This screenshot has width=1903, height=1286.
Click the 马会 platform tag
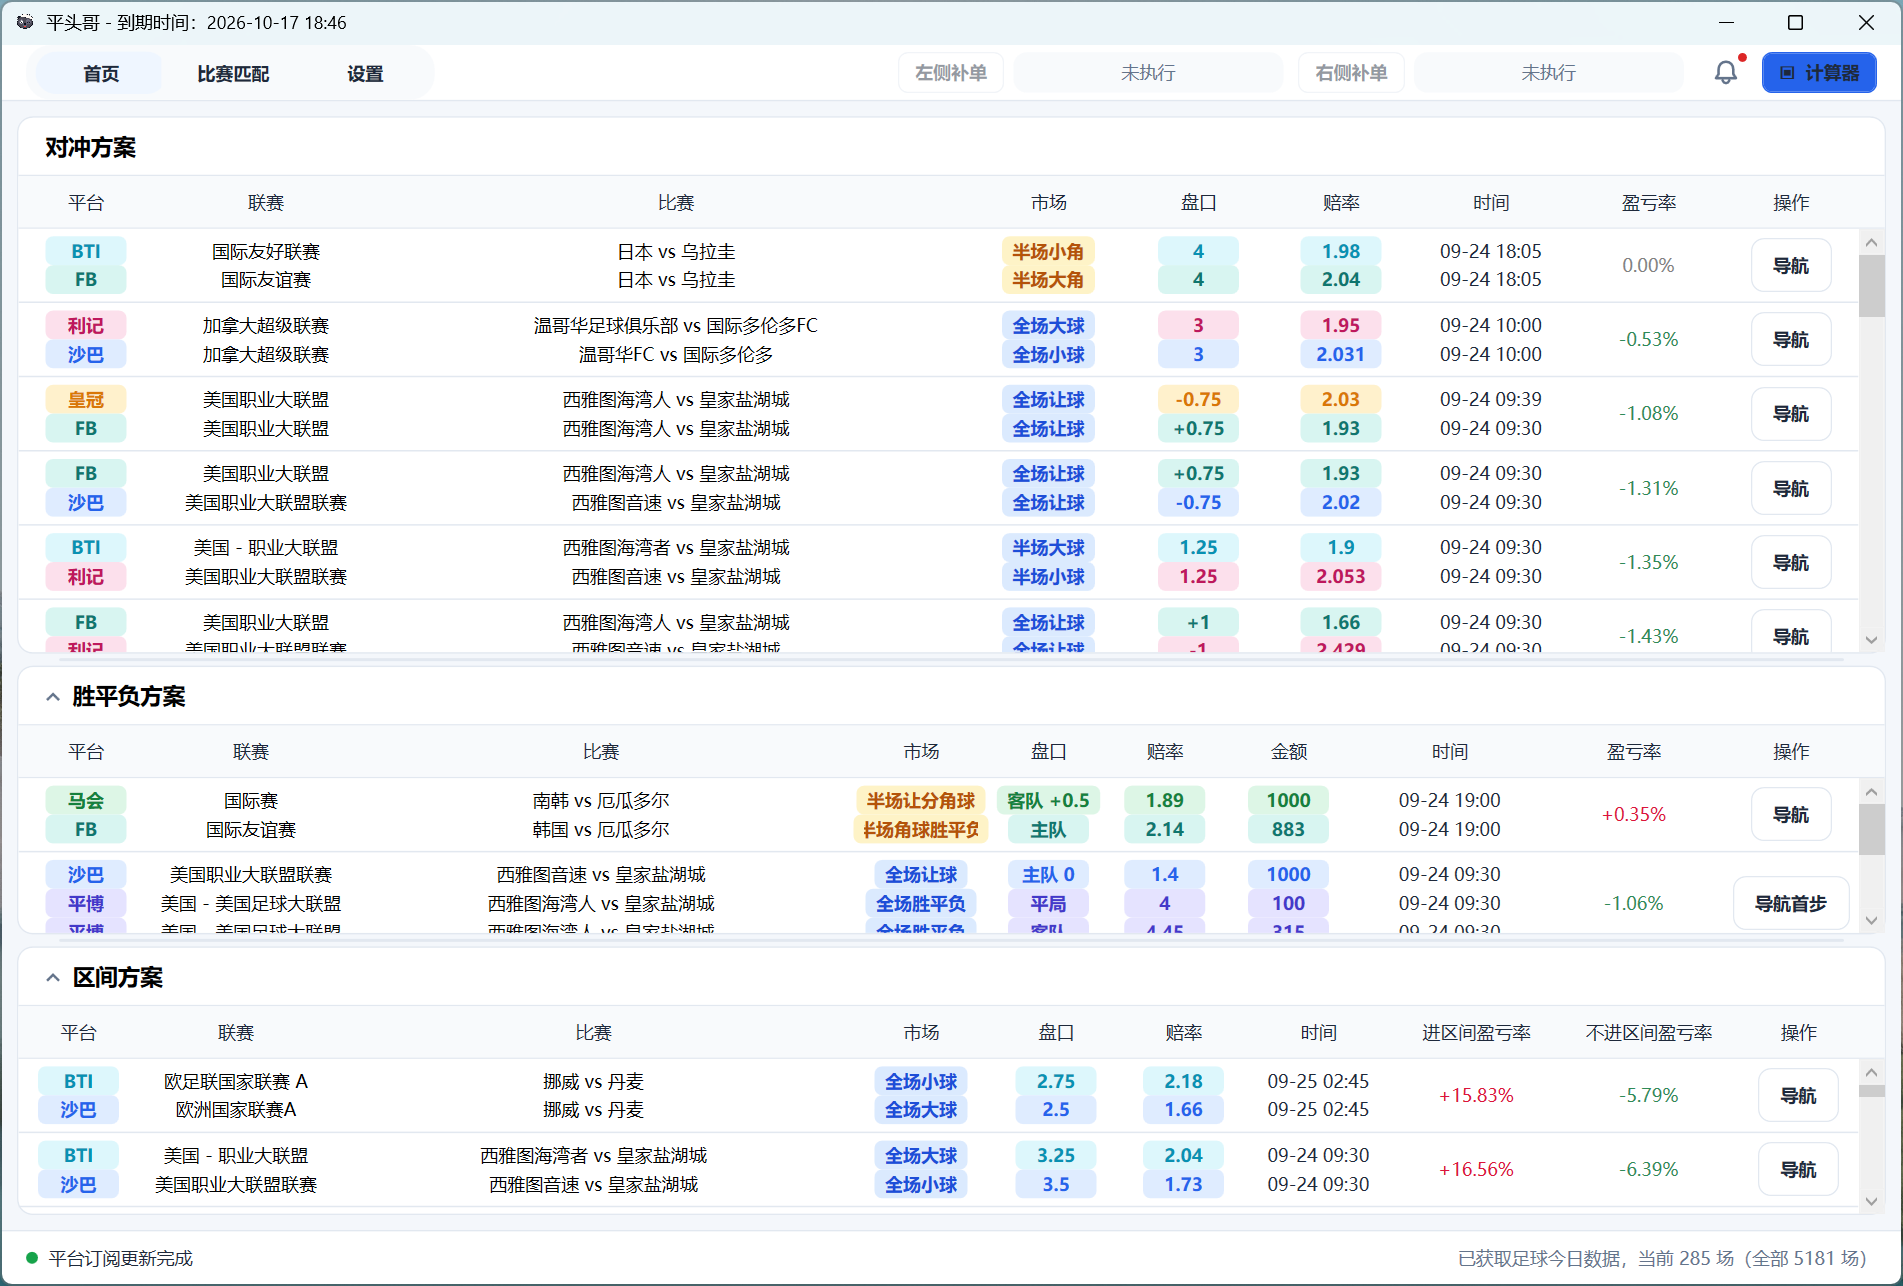(x=86, y=801)
